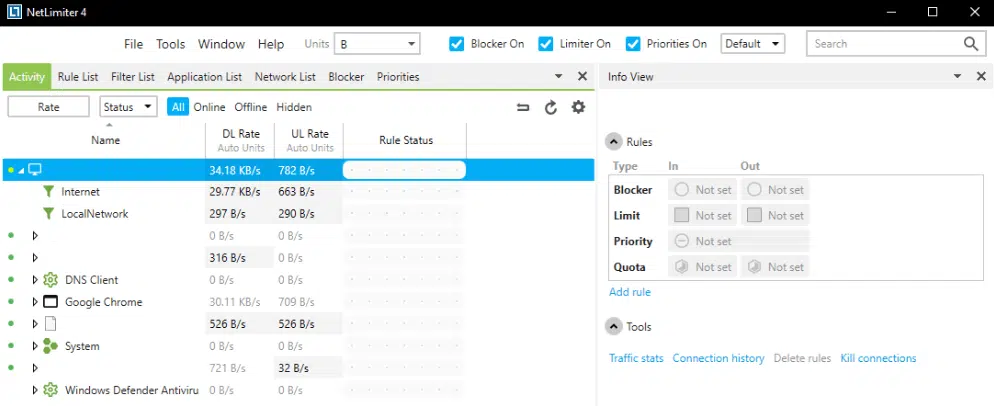Switch to Network List tab
This screenshot has height=406, width=994.
(285, 77)
